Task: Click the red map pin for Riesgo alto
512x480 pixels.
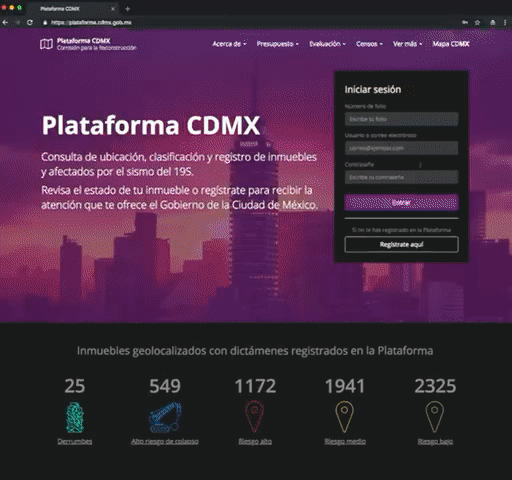Action: [255, 417]
